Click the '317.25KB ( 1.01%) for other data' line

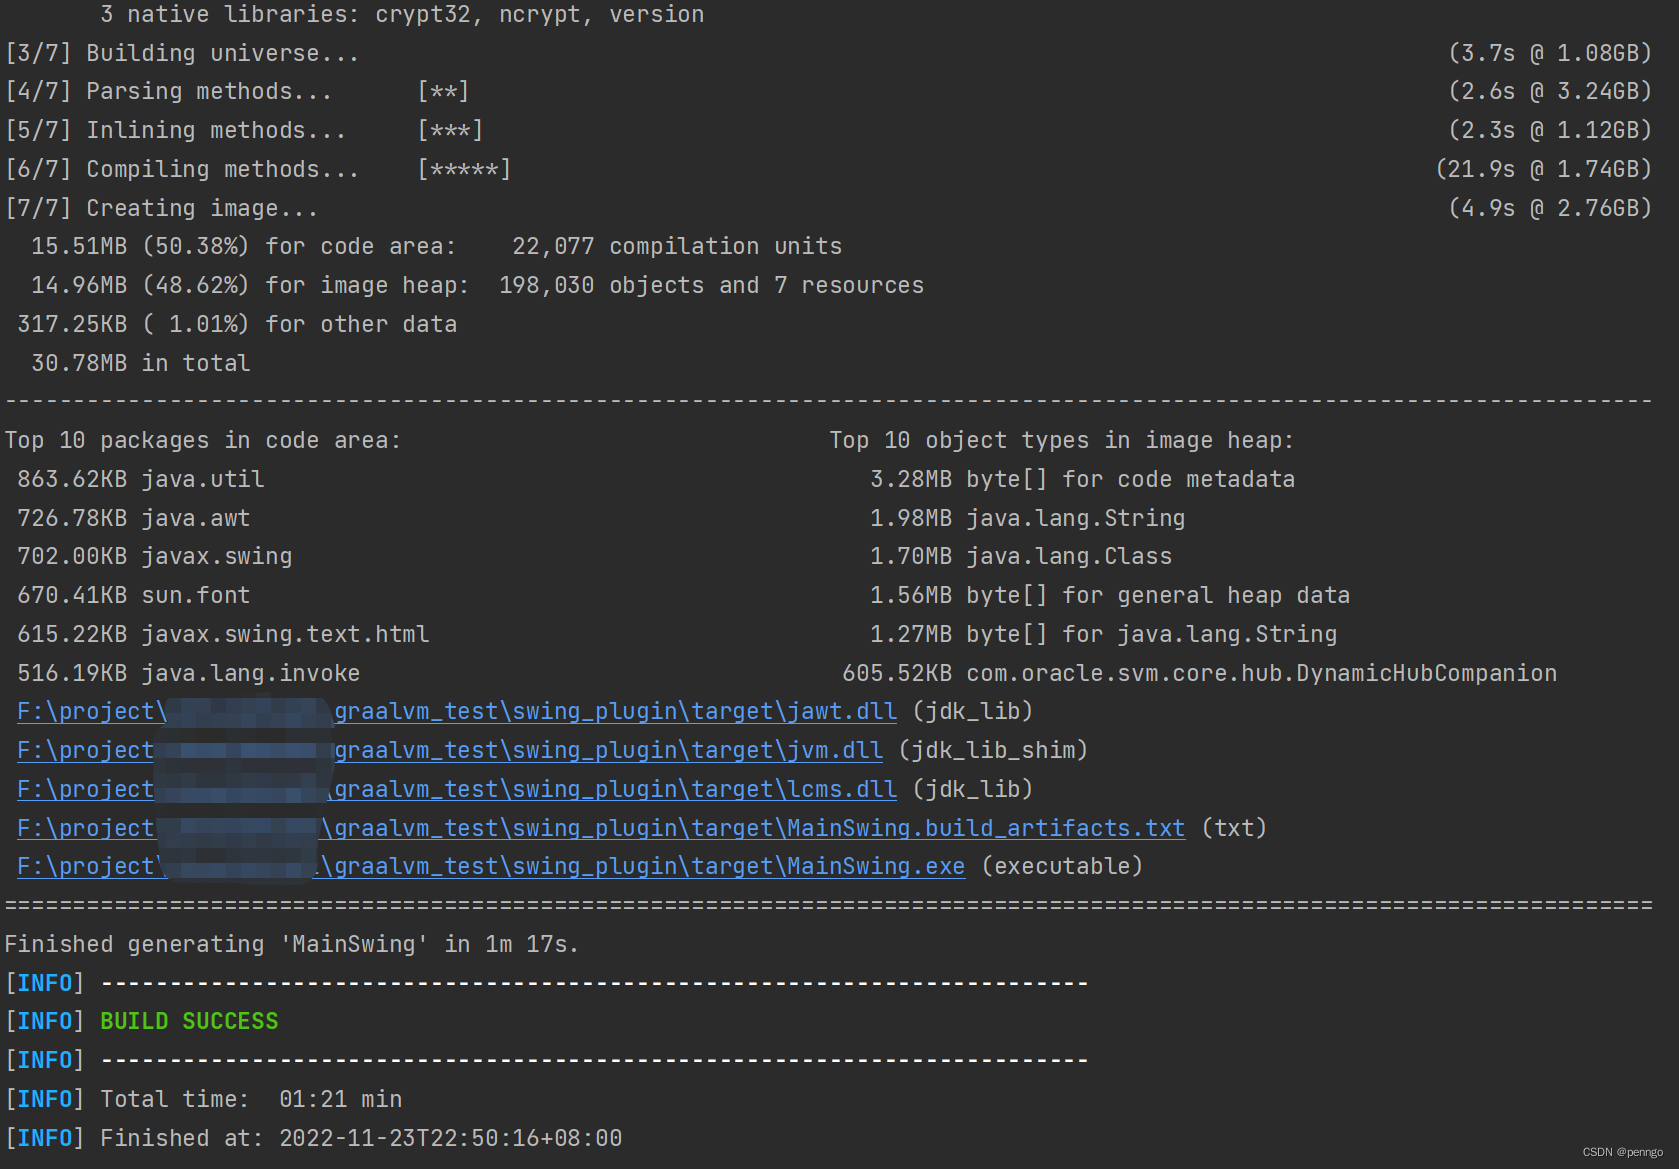[x=237, y=324]
